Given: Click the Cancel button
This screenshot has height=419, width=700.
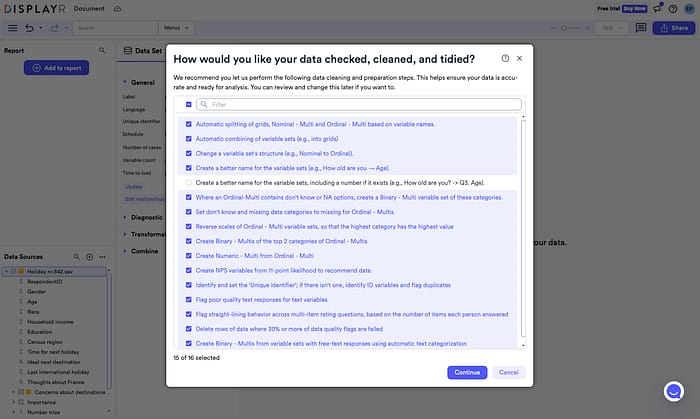Looking at the screenshot, I should [508, 372].
